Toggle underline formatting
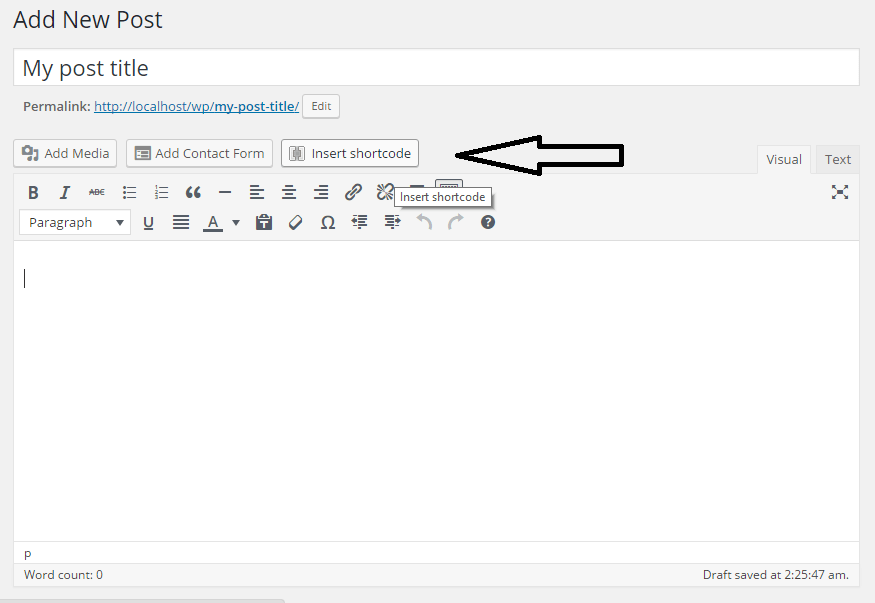 click(x=148, y=222)
